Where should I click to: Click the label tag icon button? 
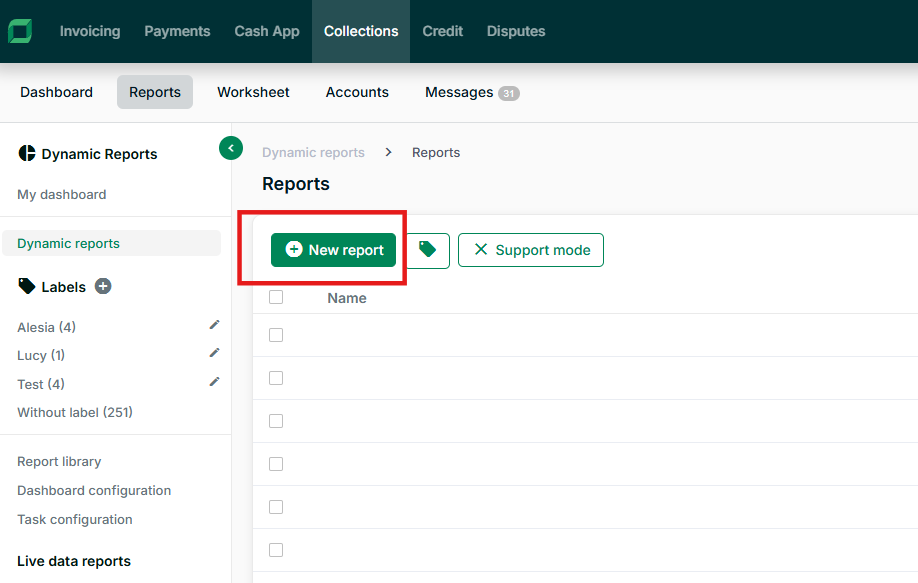point(428,250)
